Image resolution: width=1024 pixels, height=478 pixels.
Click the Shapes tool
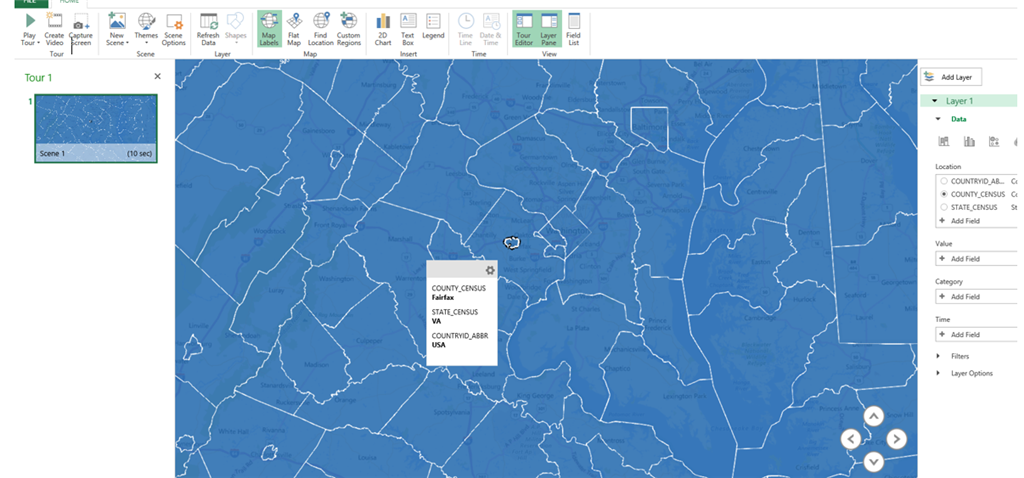tap(236, 29)
